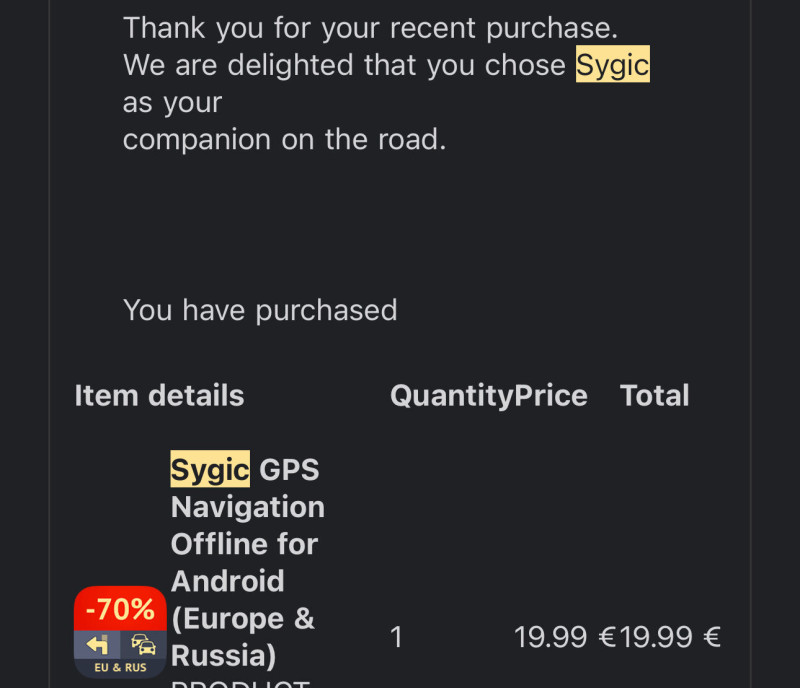This screenshot has width=800, height=688.
Task: Click 'Navigation' in the product title
Action: pos(248,507)
